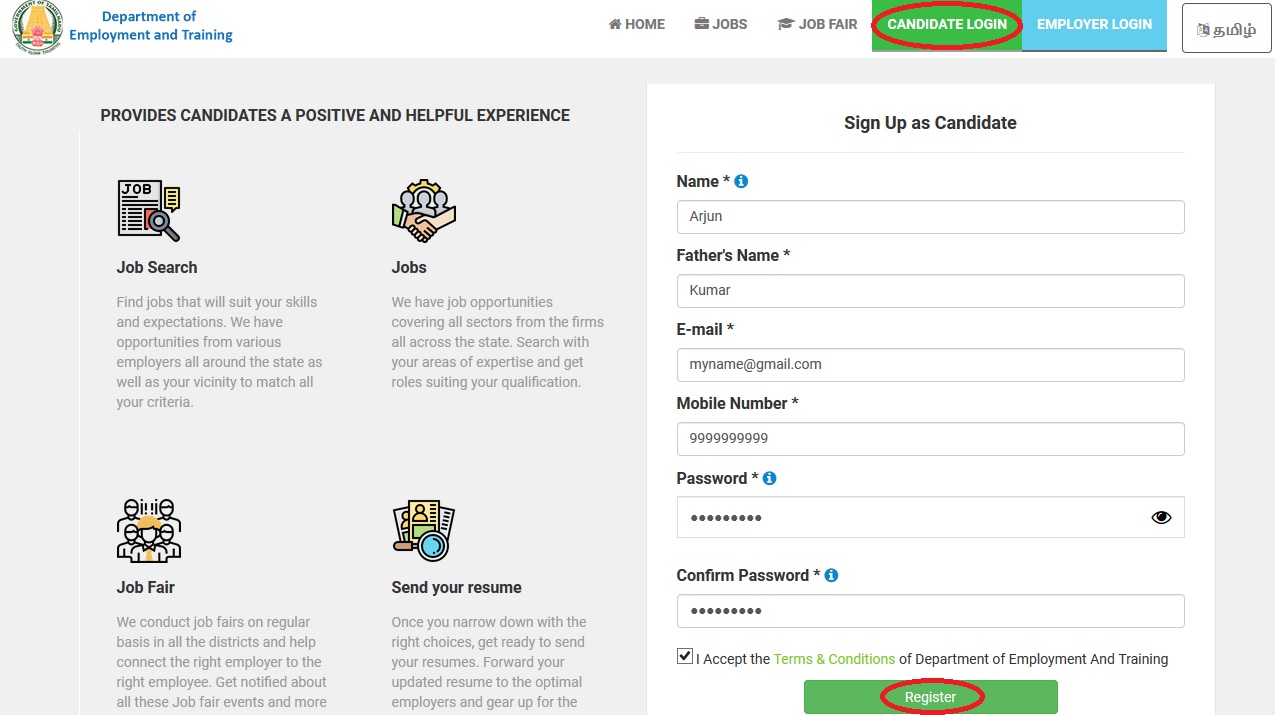Switch language to Tamil

[1226, 29]
